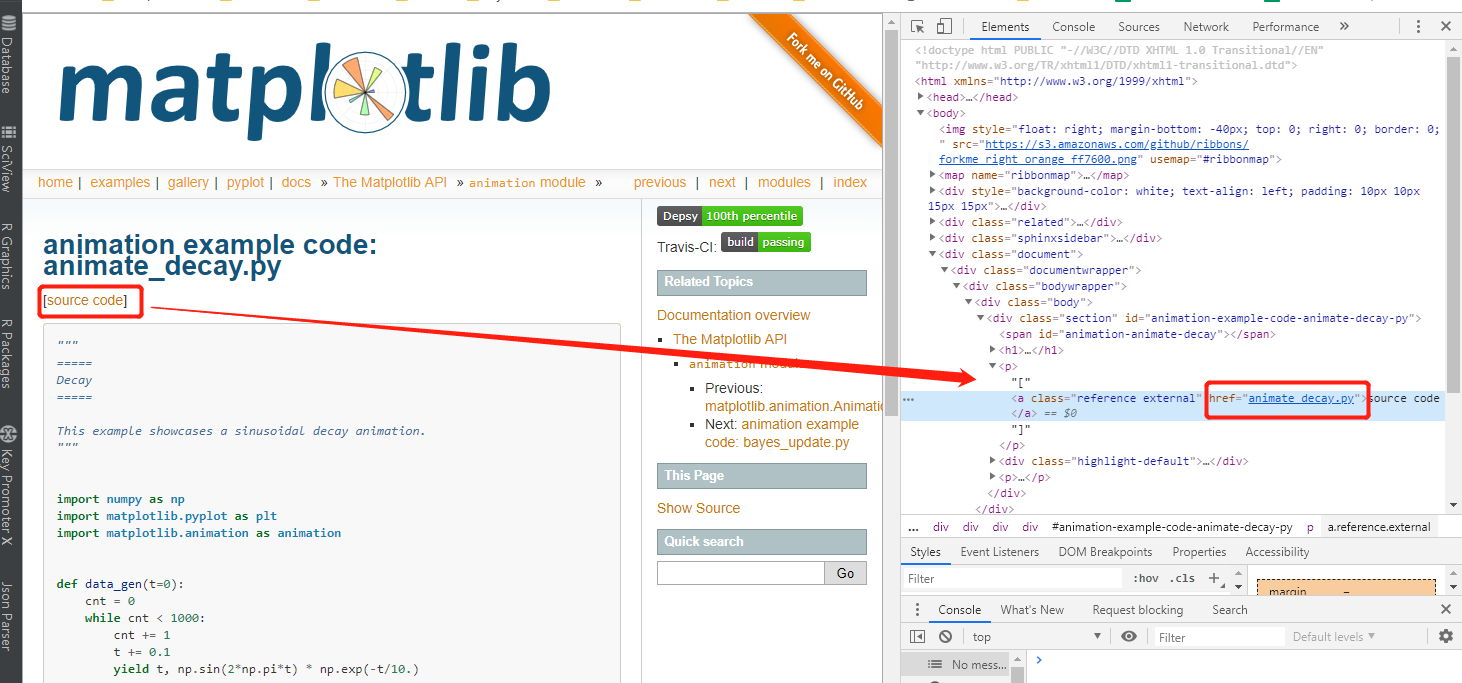Collapse the body element node

[x=921, y=113]
